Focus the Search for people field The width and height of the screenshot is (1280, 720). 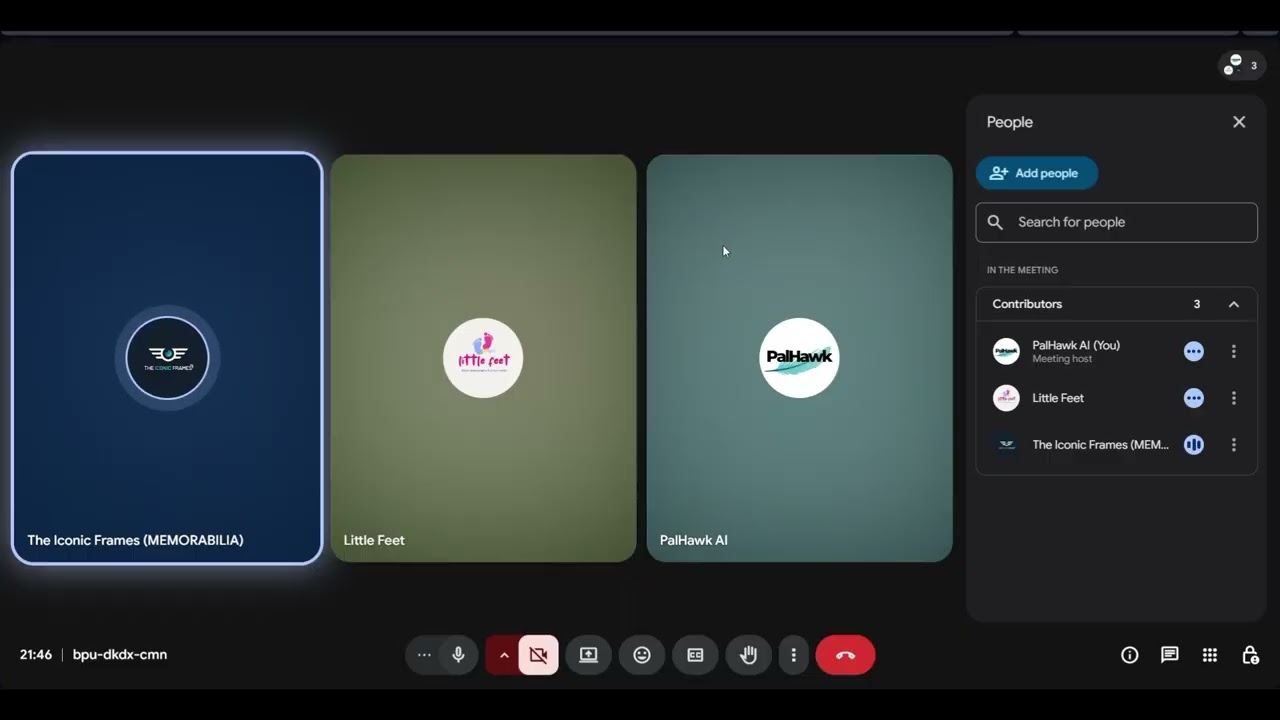1117,222
